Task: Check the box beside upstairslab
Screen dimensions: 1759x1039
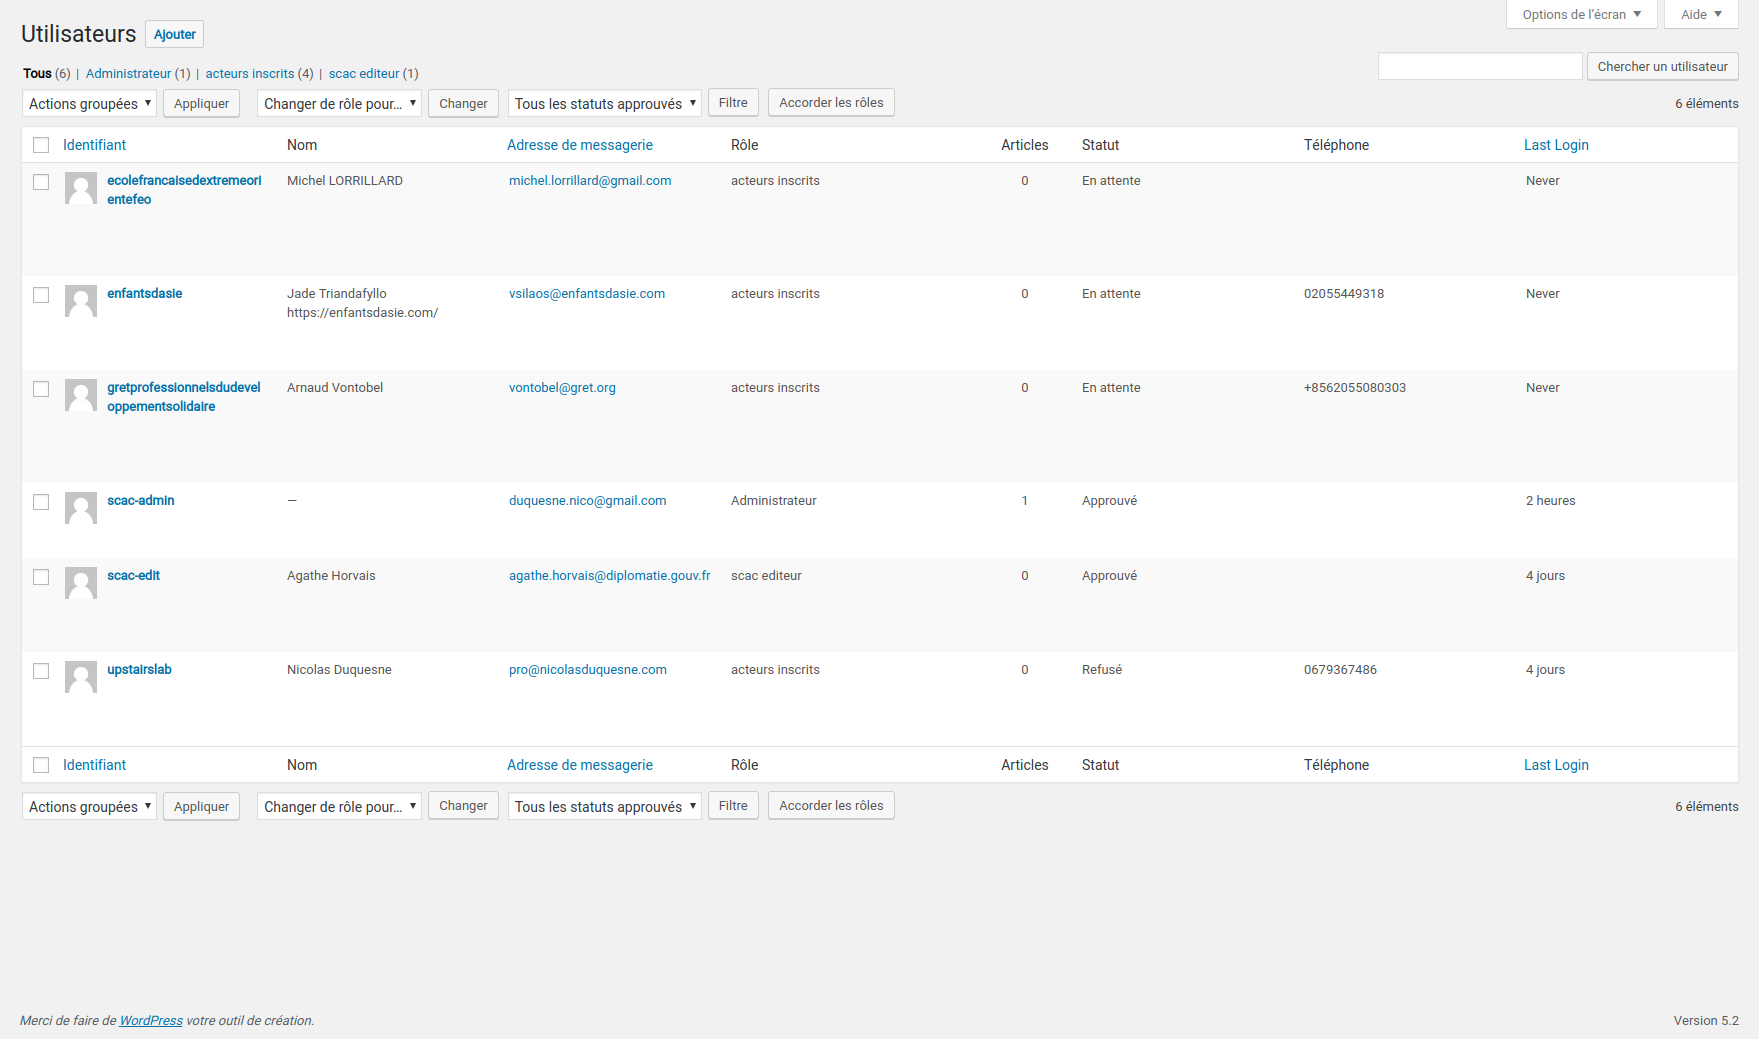Action: 41,671
